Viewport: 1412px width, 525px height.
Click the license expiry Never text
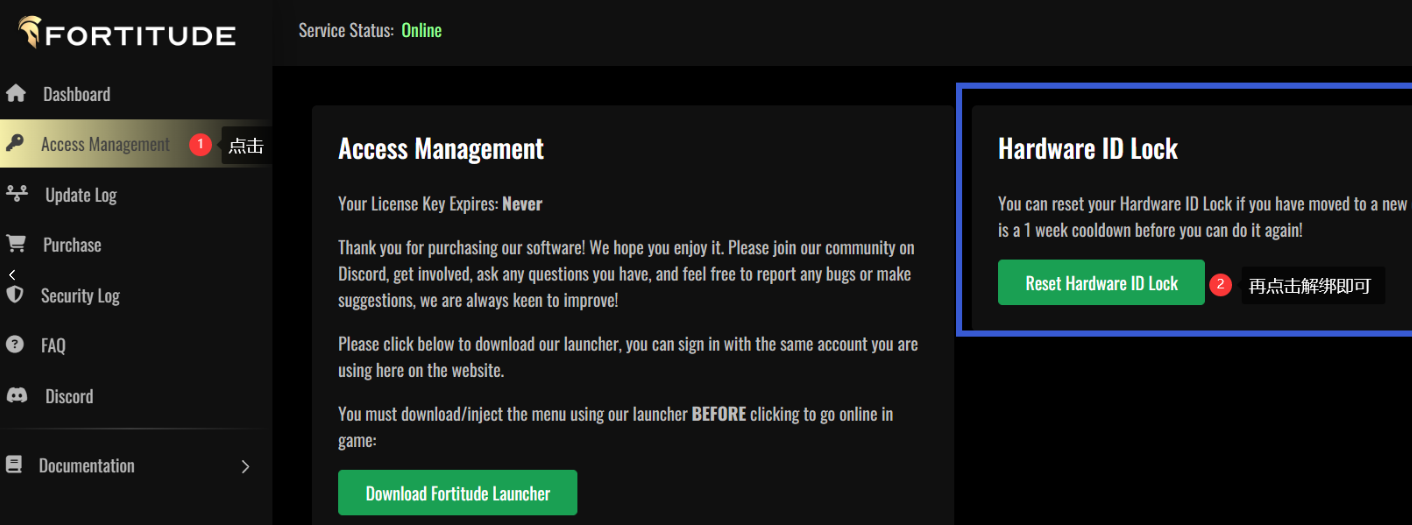pyautogui.click(x=522, y=204)
